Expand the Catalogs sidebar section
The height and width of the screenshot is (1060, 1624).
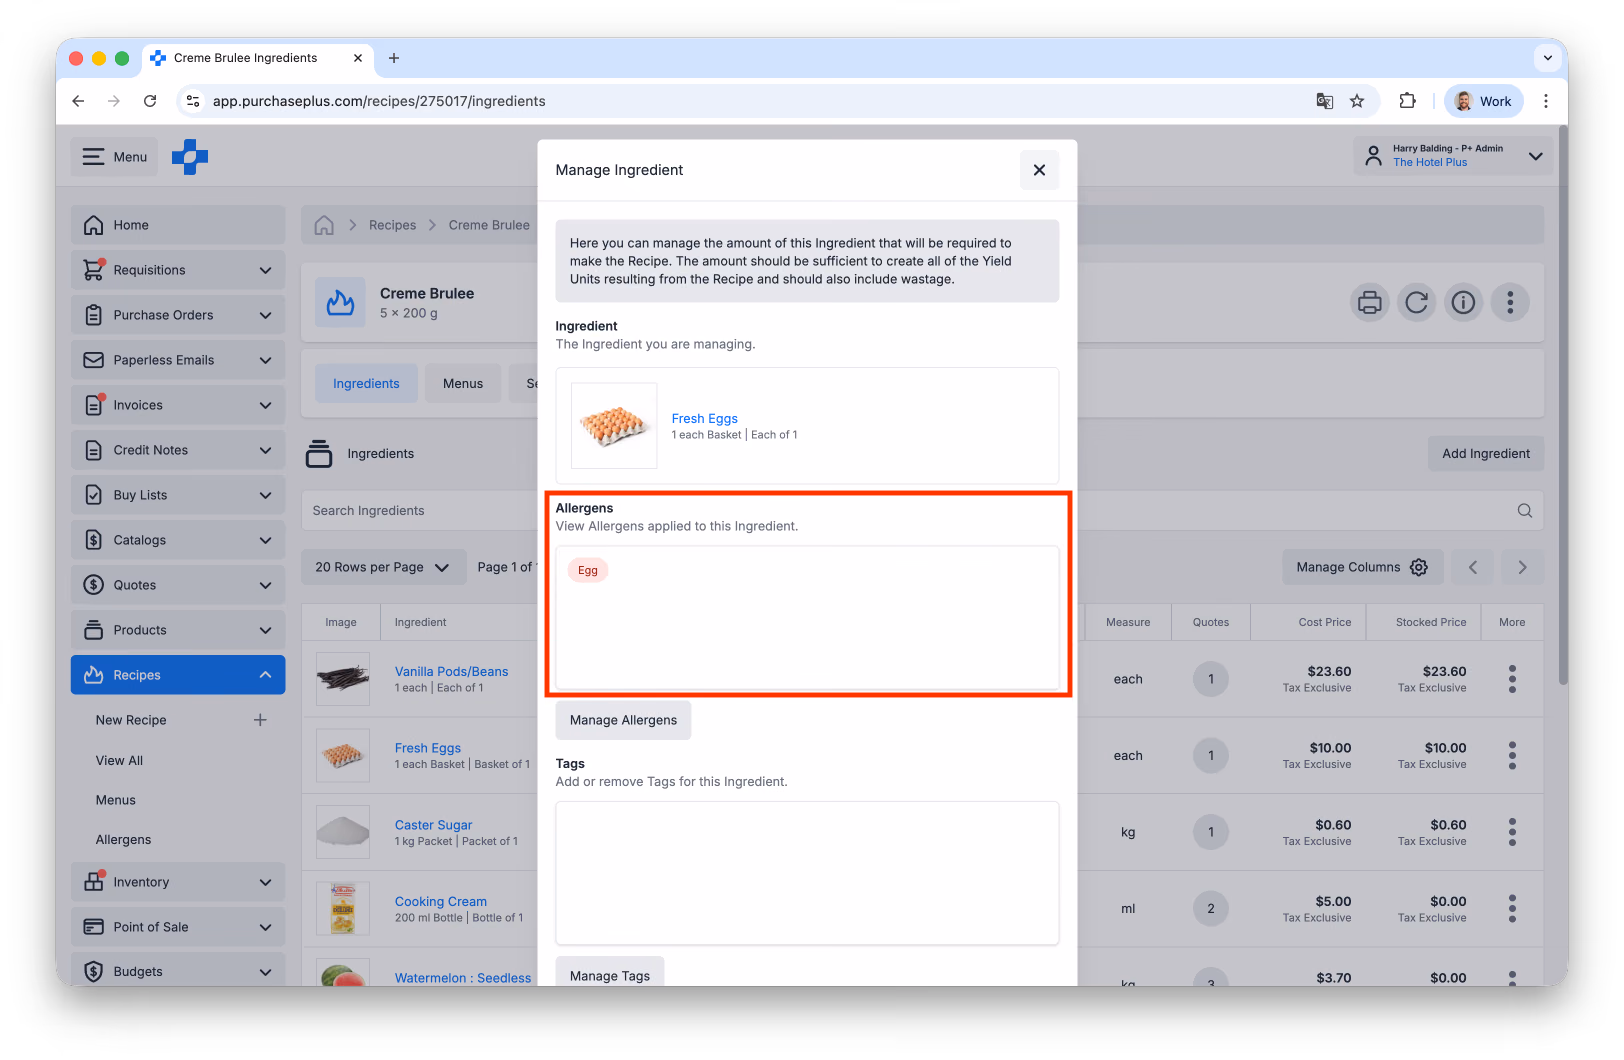click(178, 540)
